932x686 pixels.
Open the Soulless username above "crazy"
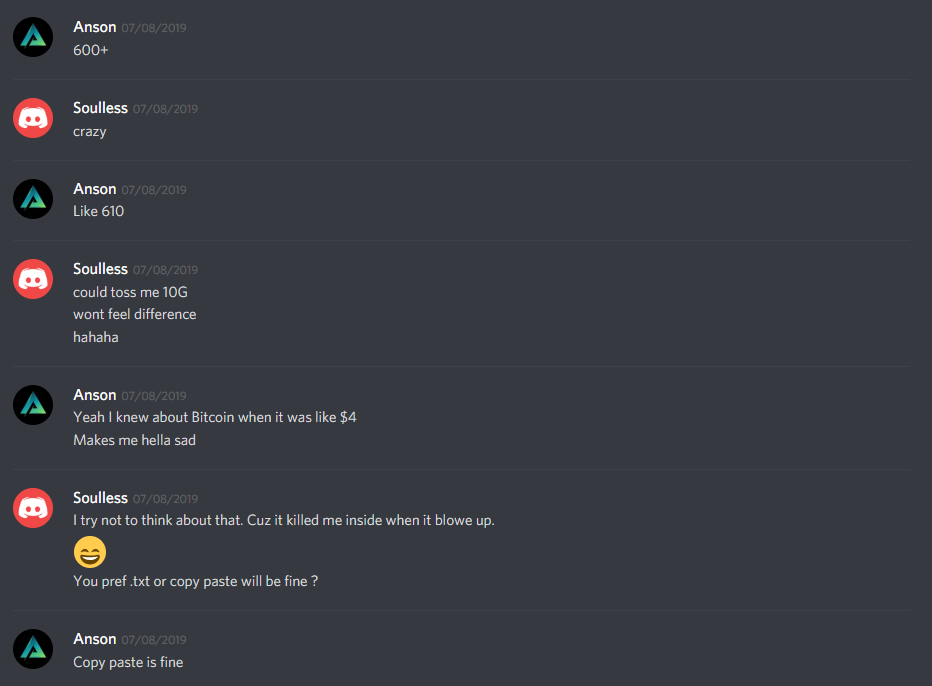(x=100, y=108)
